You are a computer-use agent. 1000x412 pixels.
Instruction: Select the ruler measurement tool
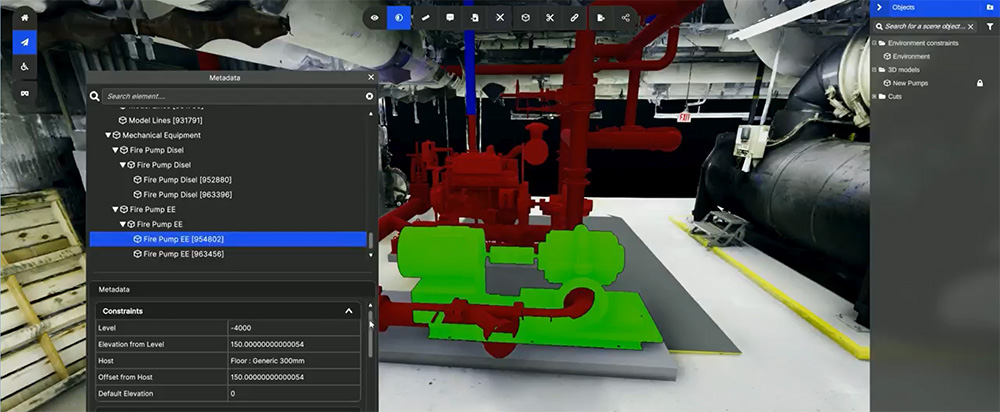(x=425, y=18)
